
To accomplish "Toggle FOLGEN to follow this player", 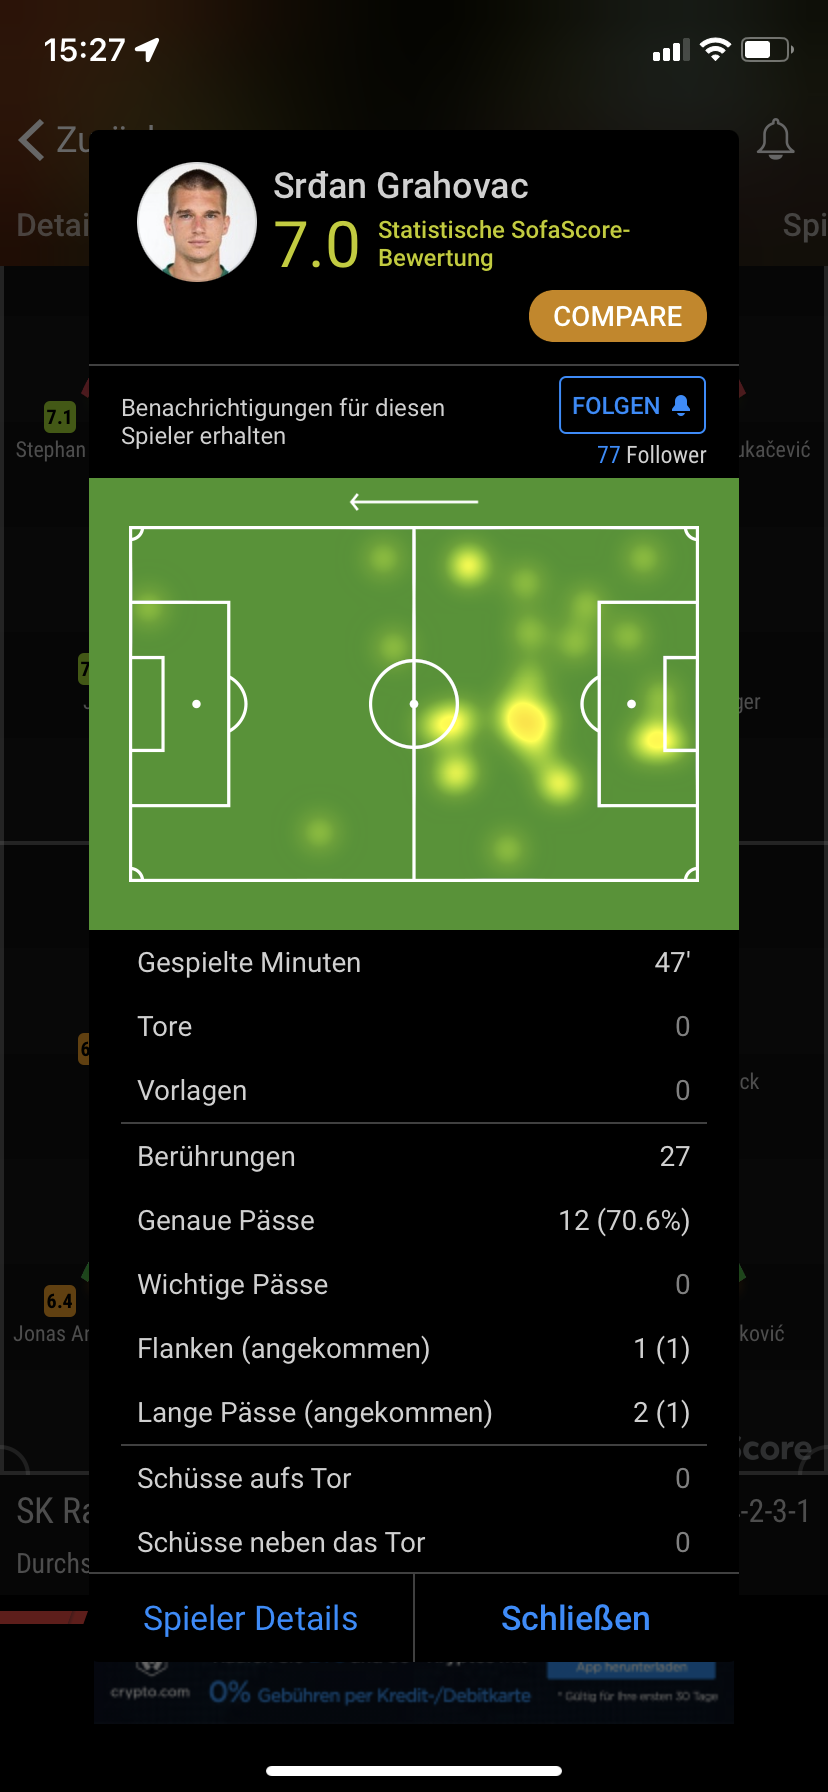I will [x=632, y=405].
